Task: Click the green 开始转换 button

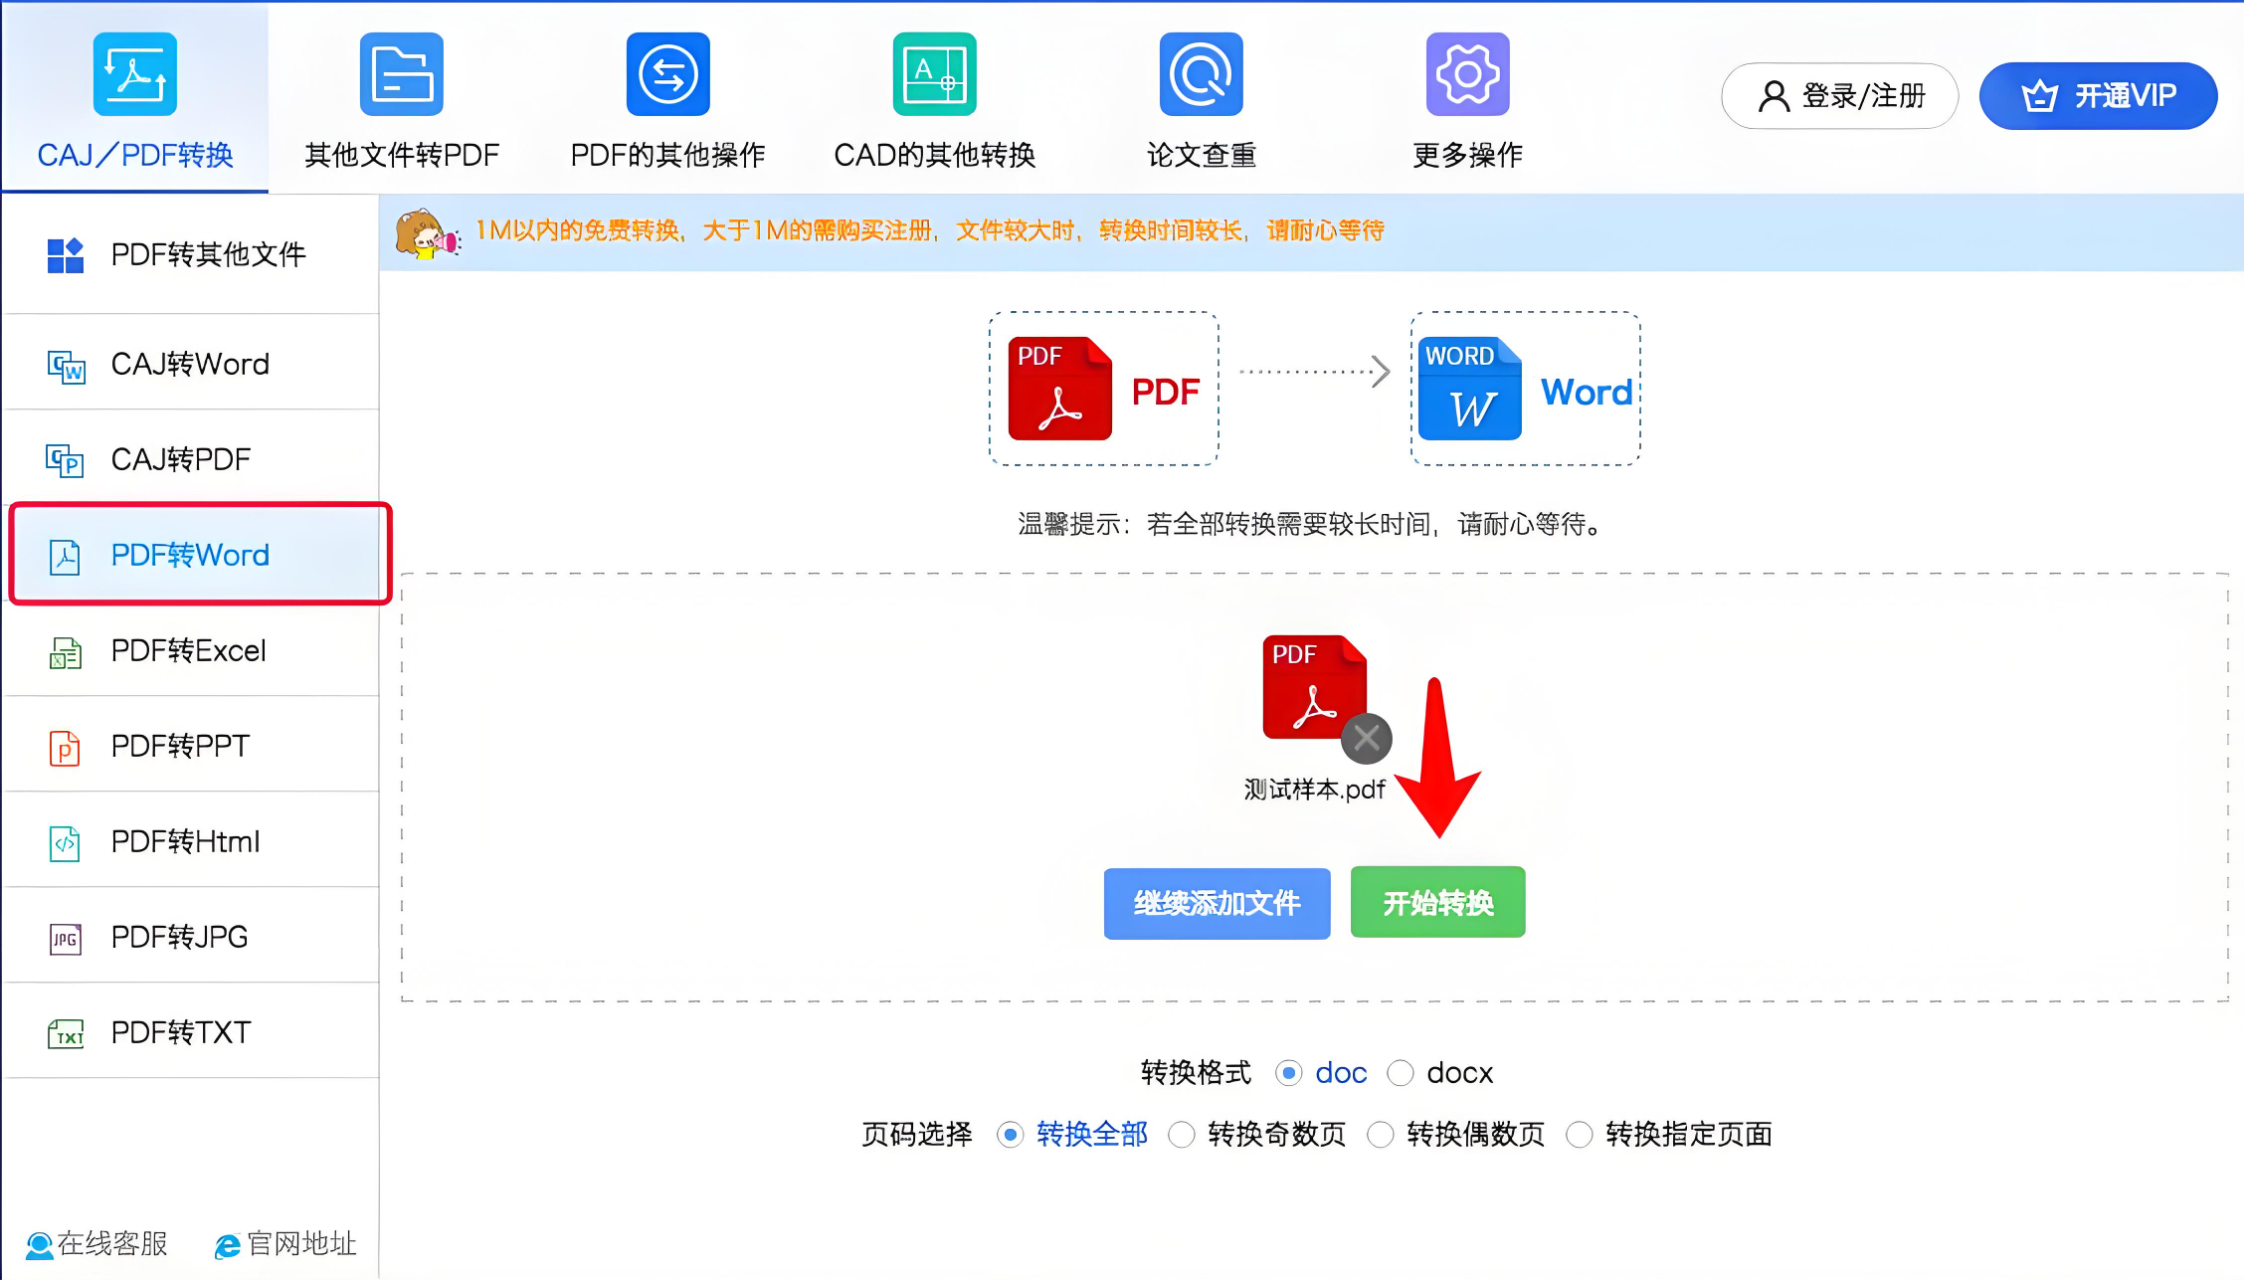Action: 1437,903
